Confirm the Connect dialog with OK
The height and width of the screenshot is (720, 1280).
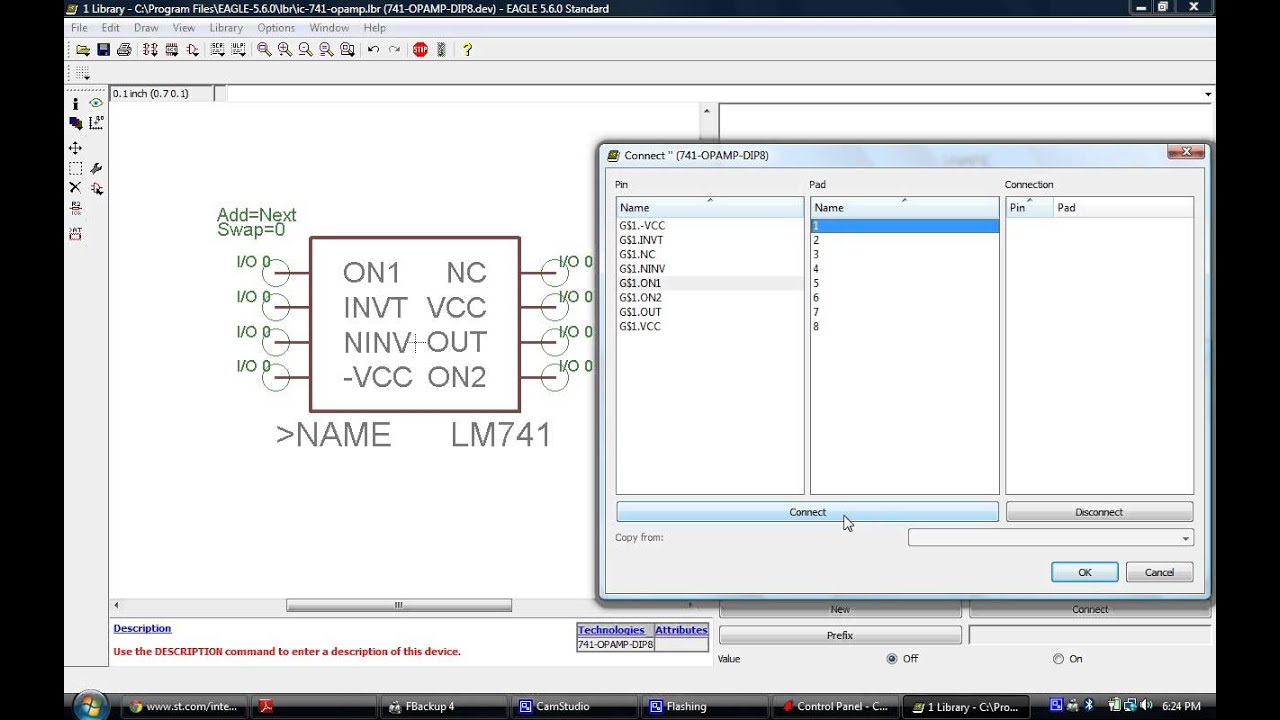pyautogui.click(x=1085, y=572)
